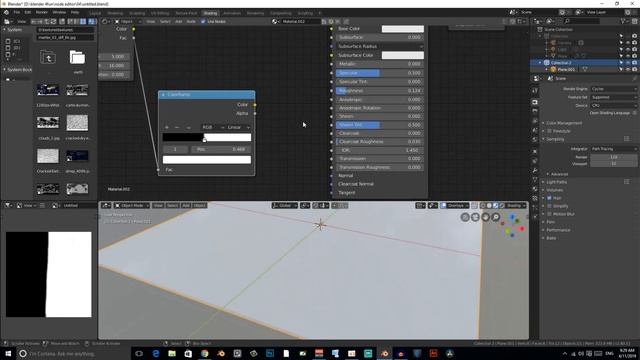
Task: Open the Feature Set dropdown
Action: [x=613, y=97]
